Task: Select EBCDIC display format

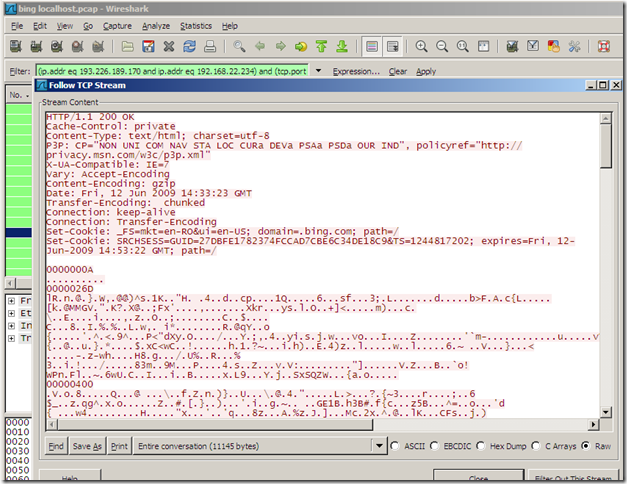Action: pyautogui.click(x=434, y=446)
